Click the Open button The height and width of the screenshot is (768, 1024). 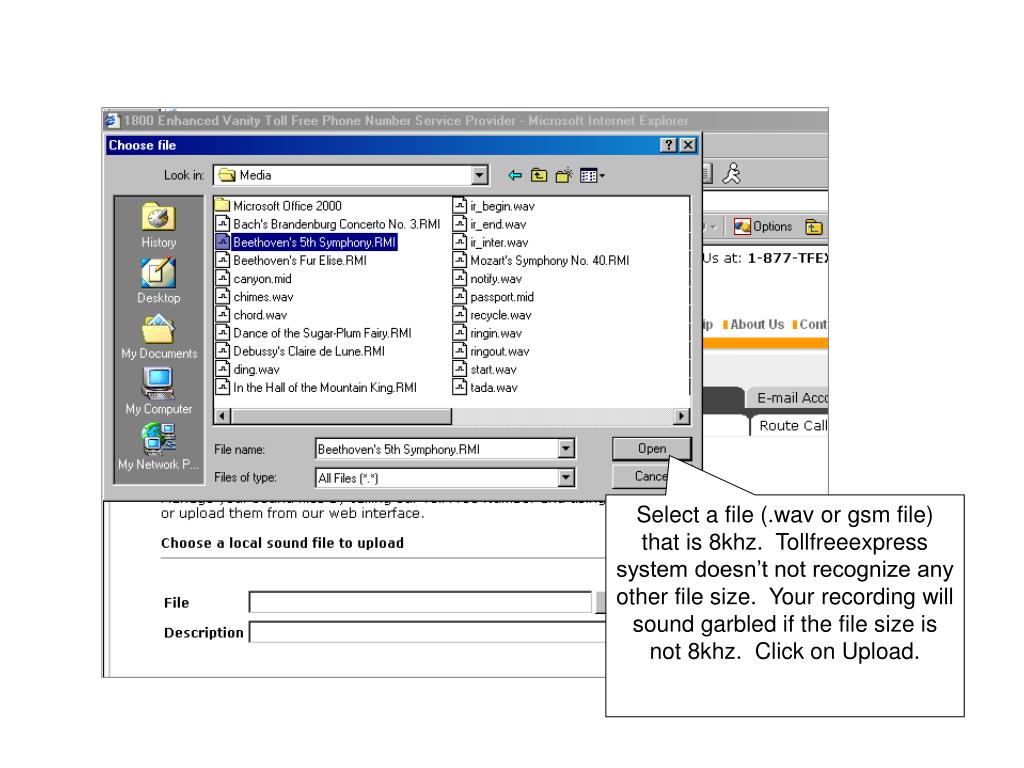coord(651,449)
